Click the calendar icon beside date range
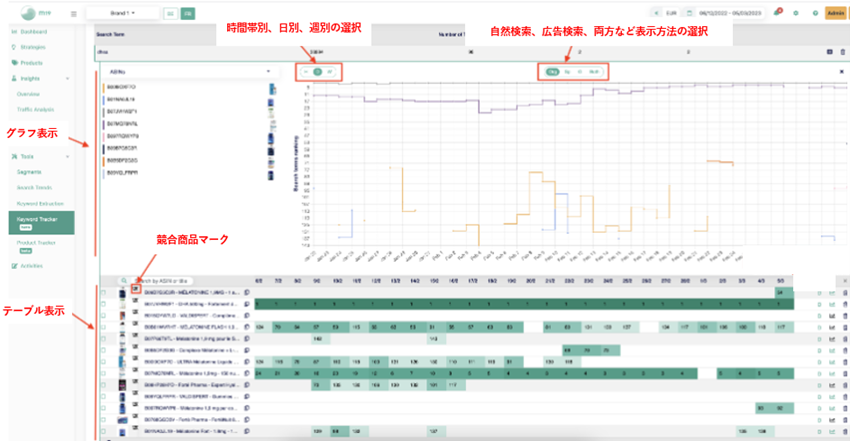This screenshot has height=441, width=850. tap(689, 13)
